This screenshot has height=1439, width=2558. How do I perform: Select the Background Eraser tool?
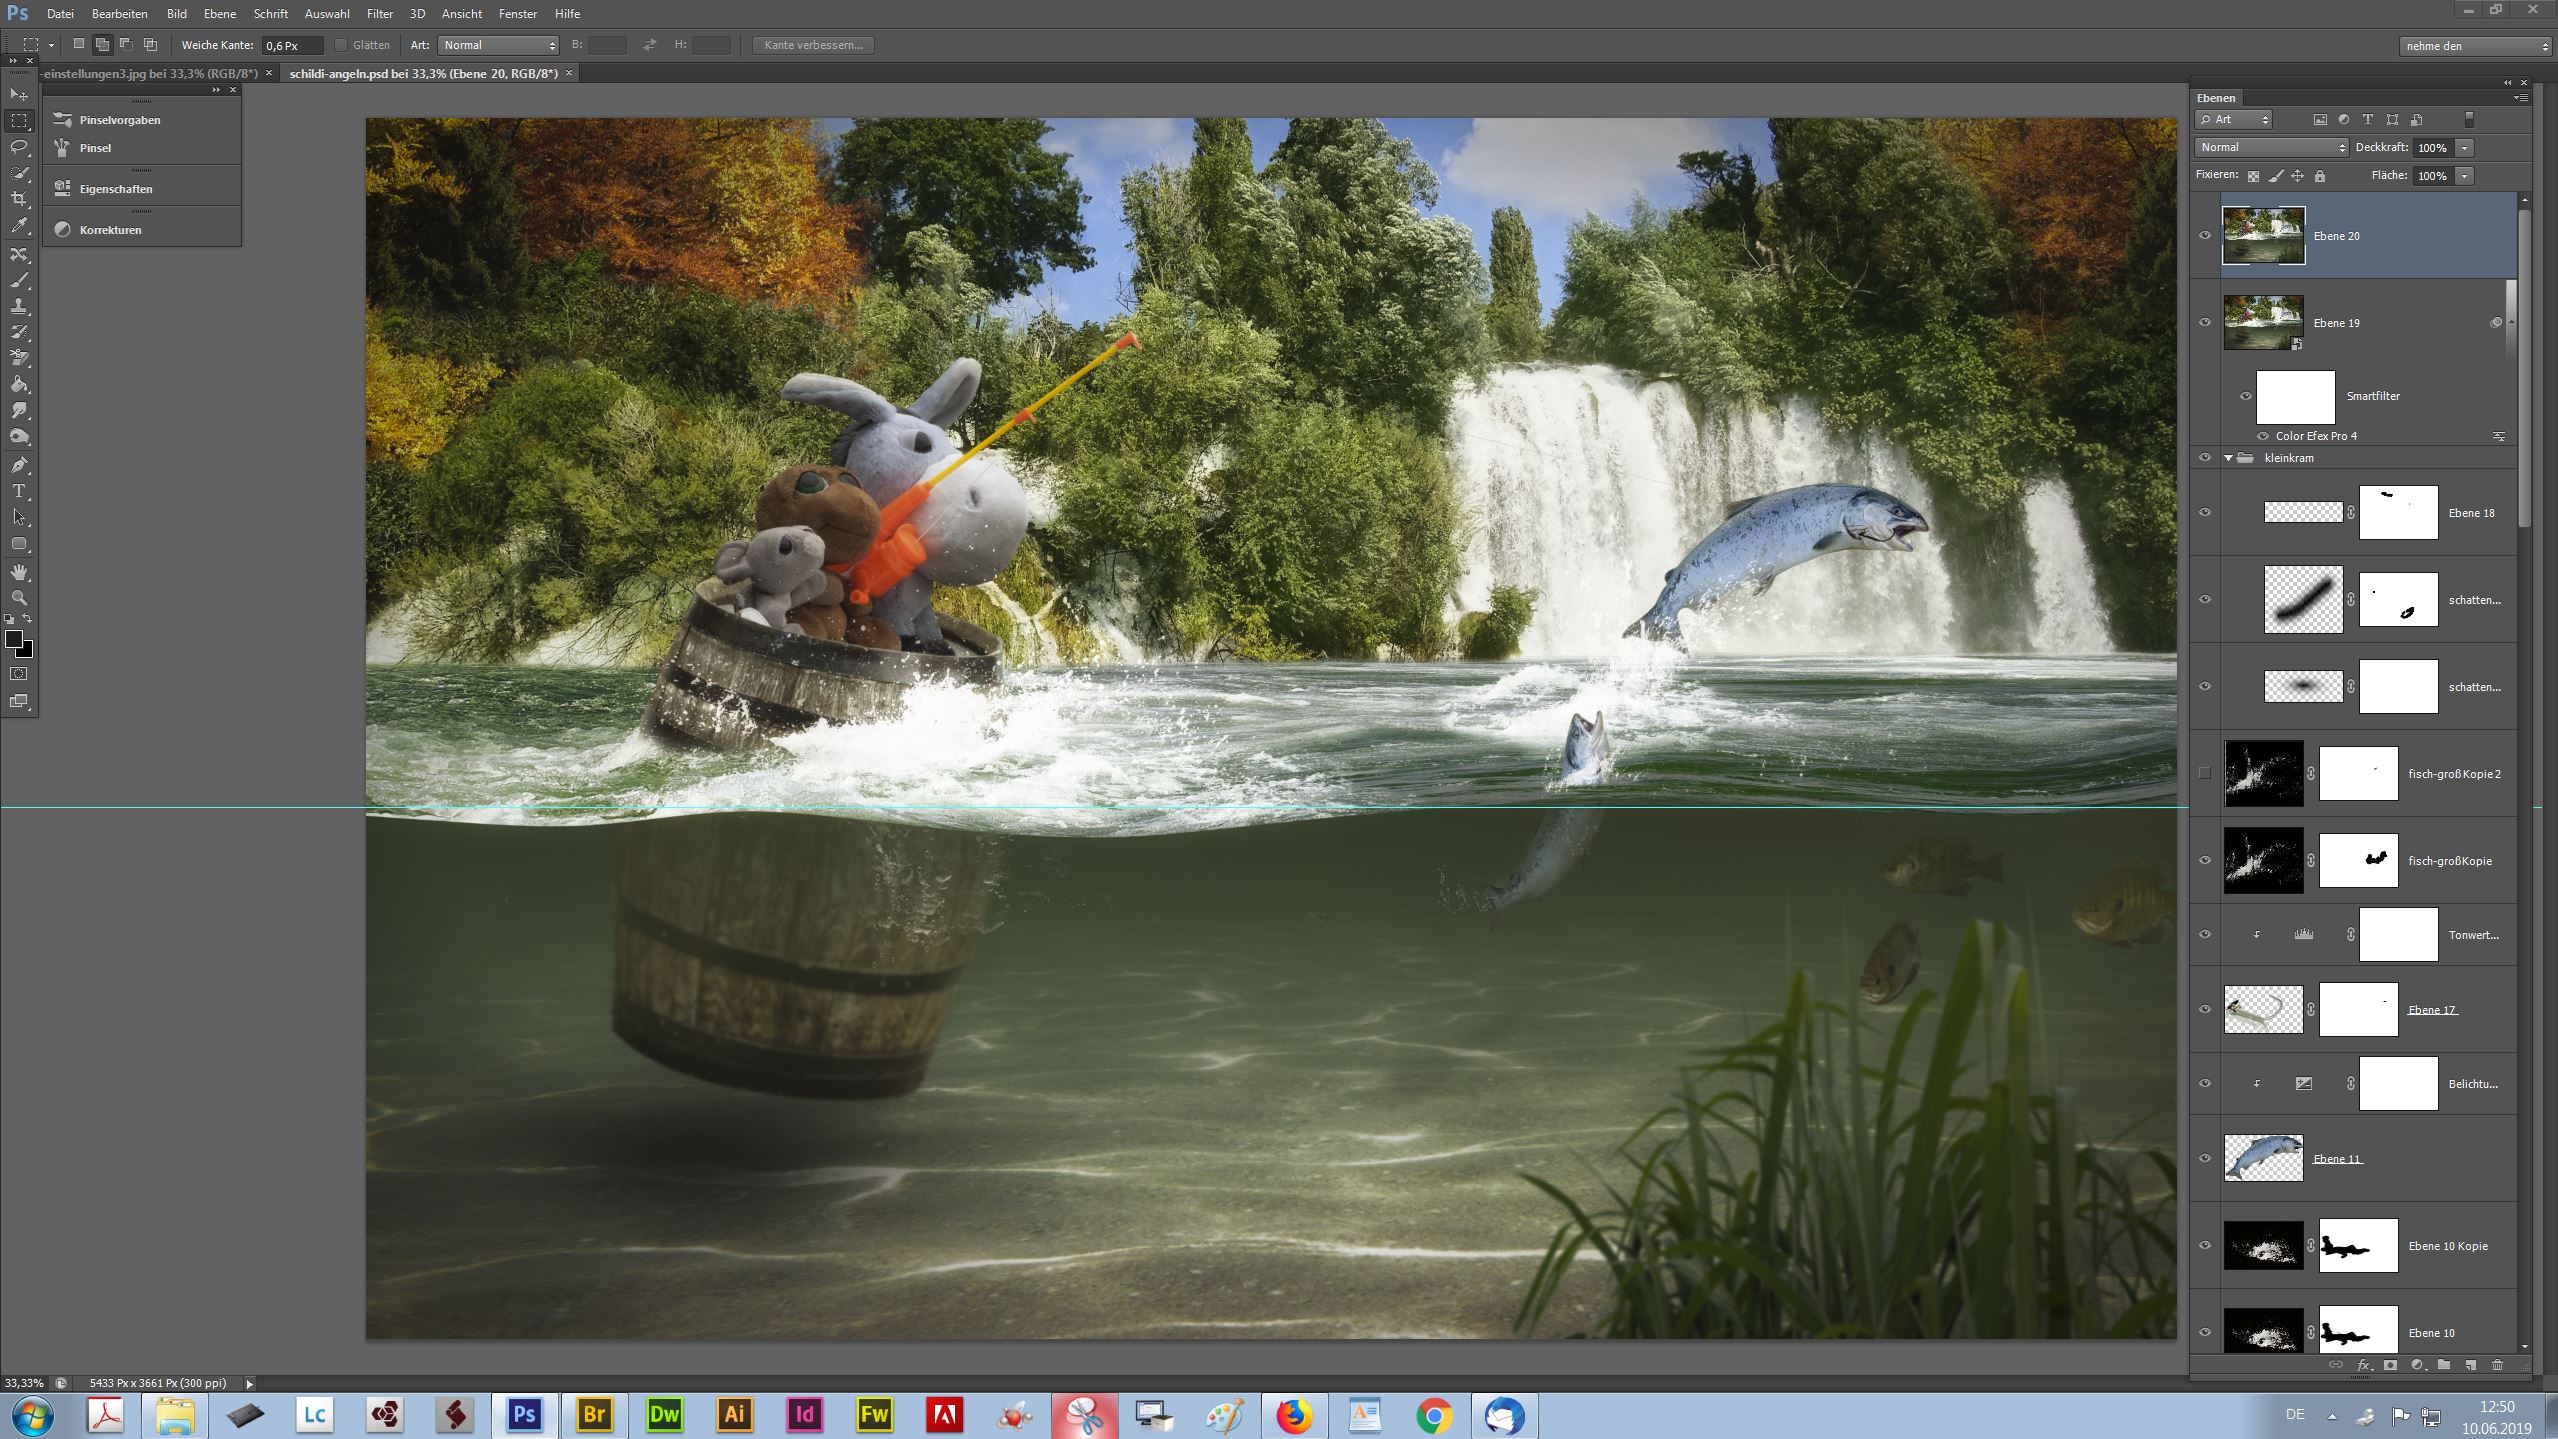pos(19,358)
